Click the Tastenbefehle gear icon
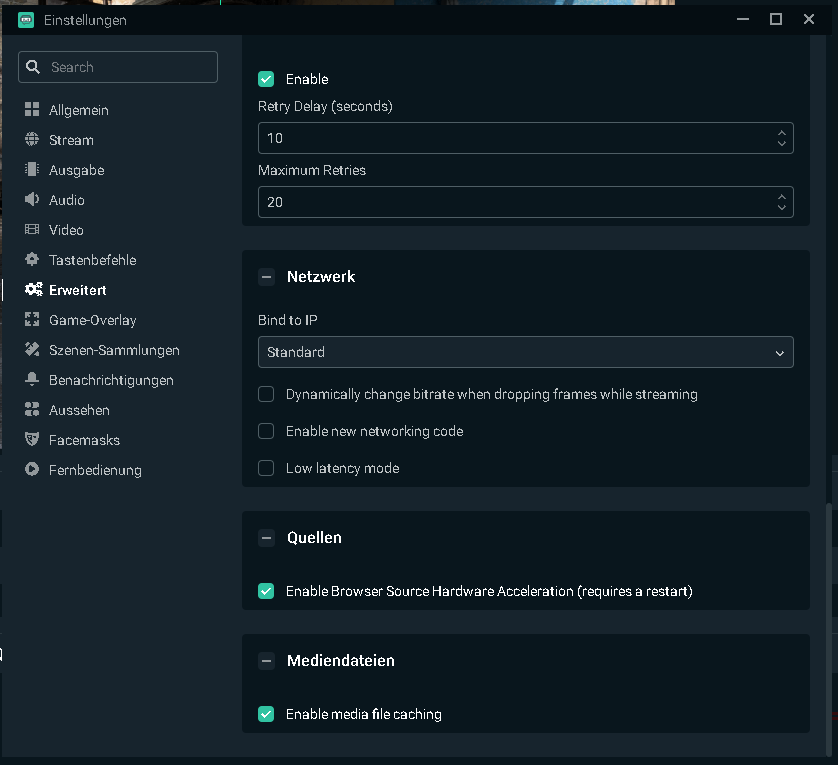Viewport: 838px width, 765px height. [32, 260]
